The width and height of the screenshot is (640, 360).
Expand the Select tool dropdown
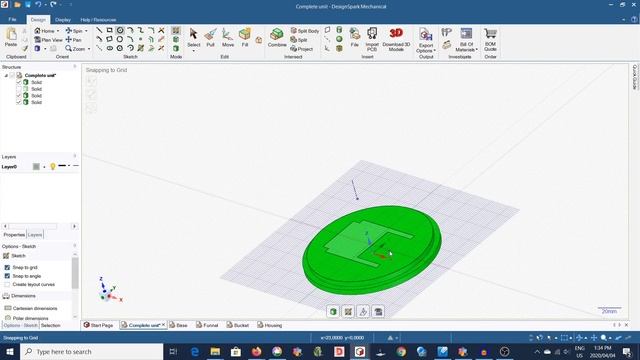click(193, 51)
